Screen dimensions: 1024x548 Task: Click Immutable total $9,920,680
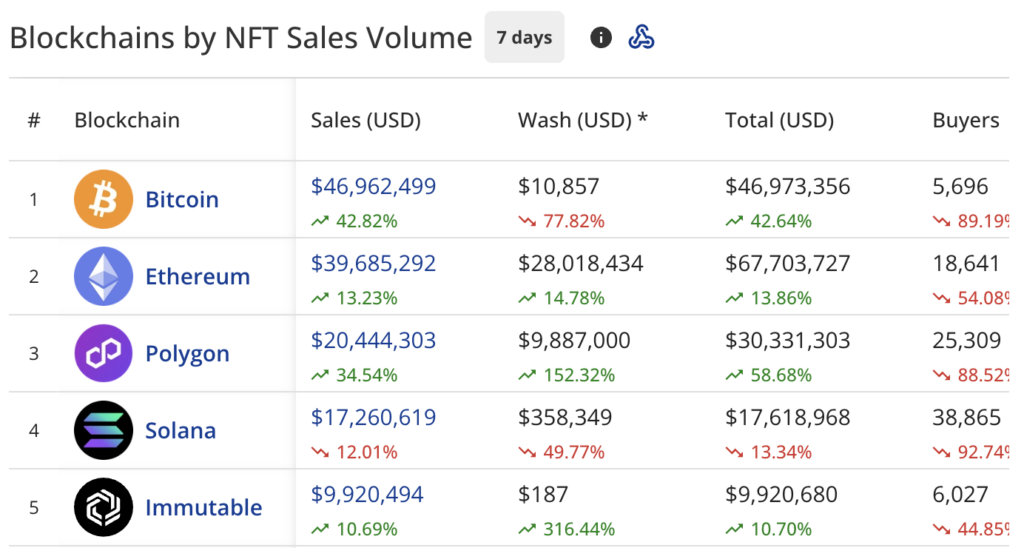[781, 494]
